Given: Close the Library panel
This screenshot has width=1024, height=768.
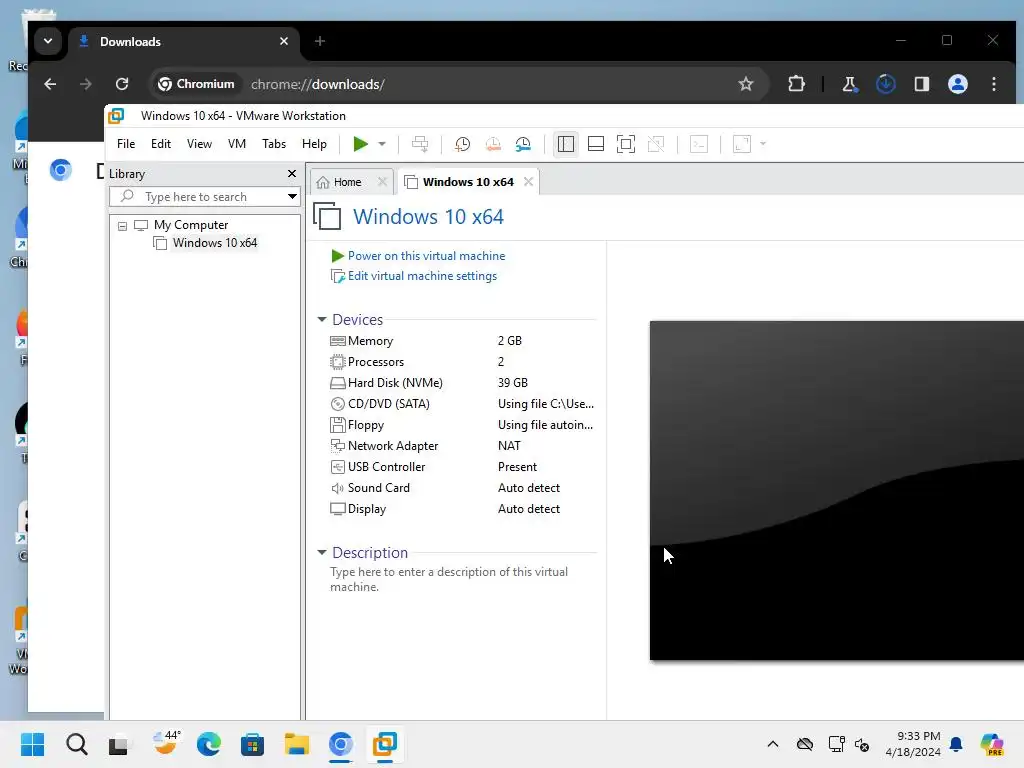Looking at the screenshot, I should [x=292, y=173].
